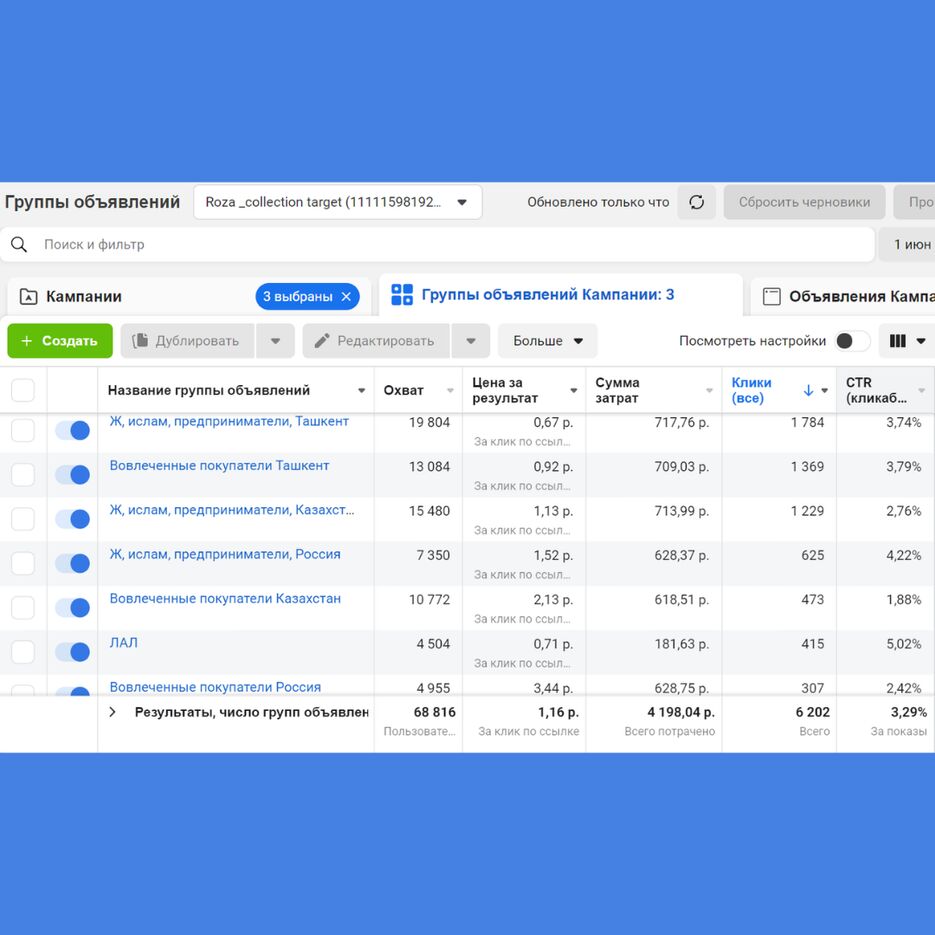Click the '1 784' clicks cell

pos(807,423)
